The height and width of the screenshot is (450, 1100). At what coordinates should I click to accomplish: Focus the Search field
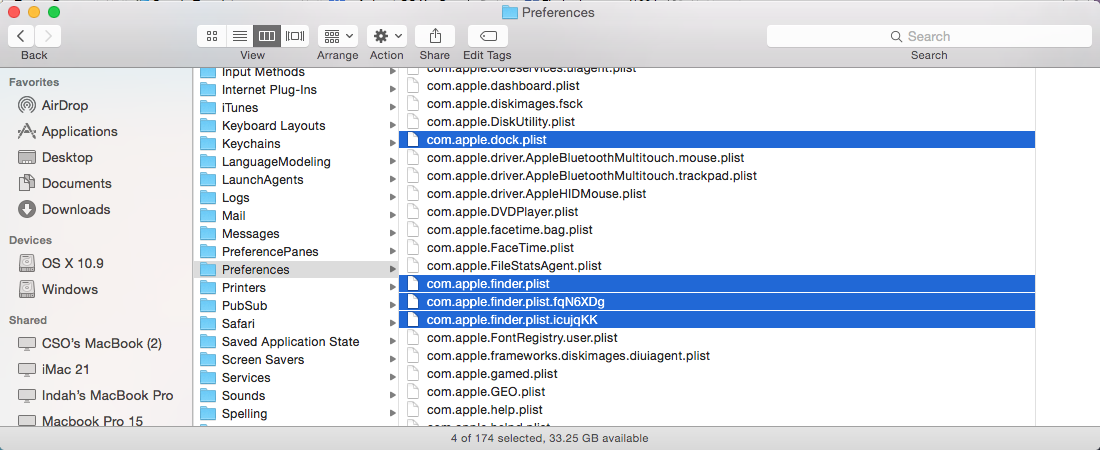929,36
